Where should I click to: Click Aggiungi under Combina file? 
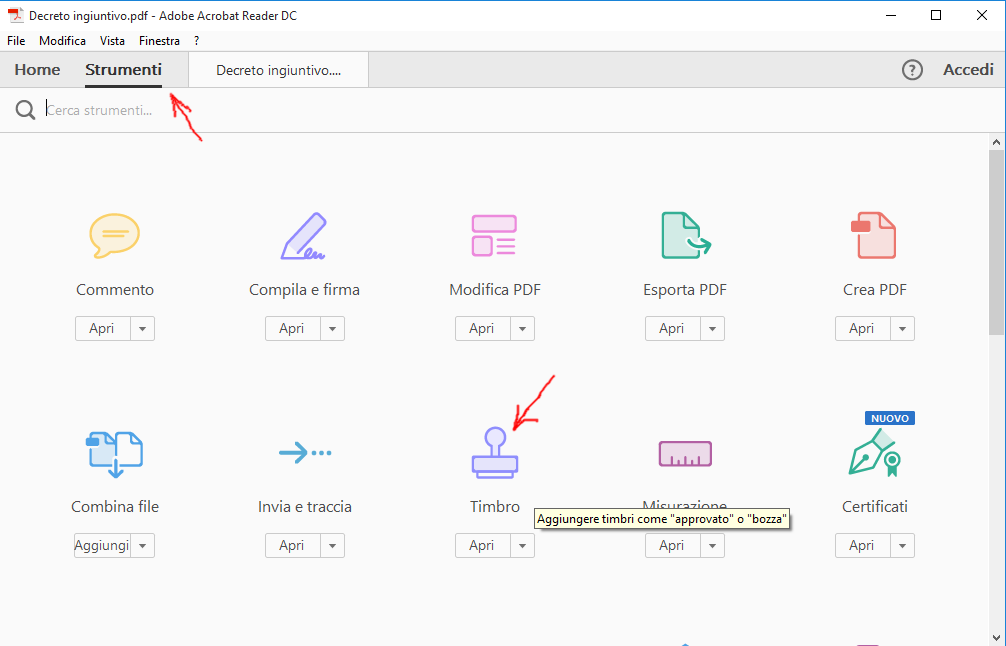coord(103,545)
